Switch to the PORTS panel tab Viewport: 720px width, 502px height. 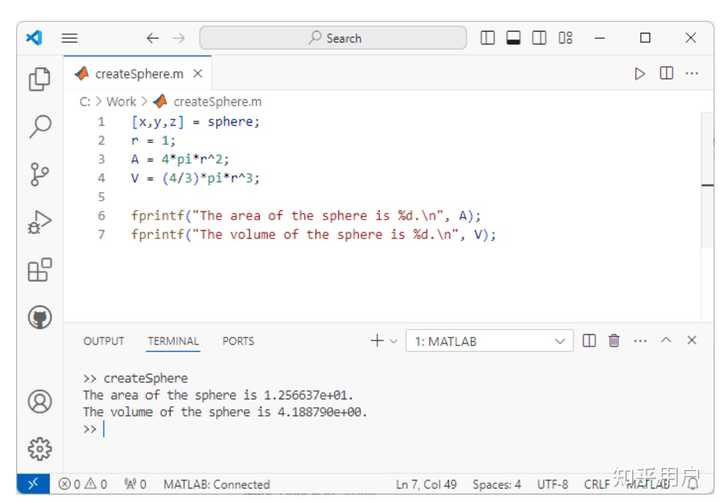tap(238, 341)
